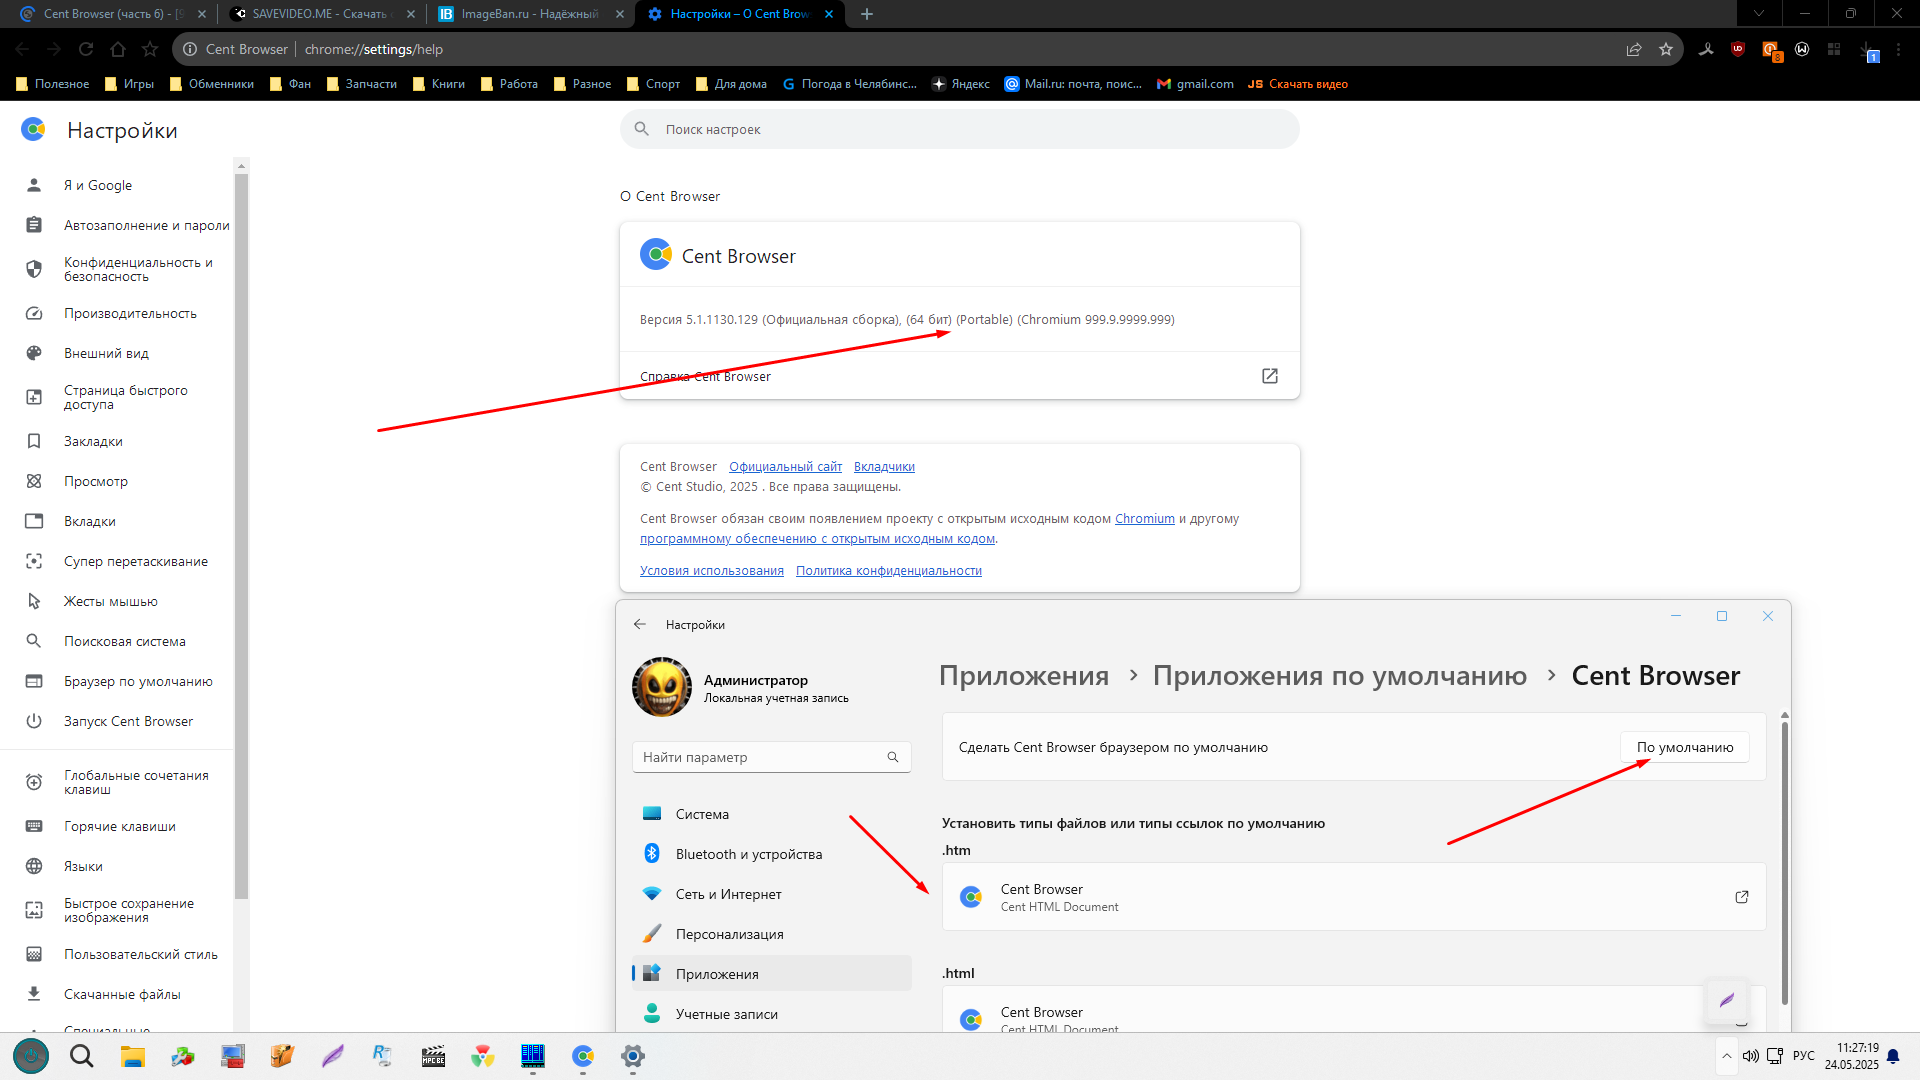
Task: Click the volume icon in system tray
Action: pyautogui.click(x=1750, y=1056)
